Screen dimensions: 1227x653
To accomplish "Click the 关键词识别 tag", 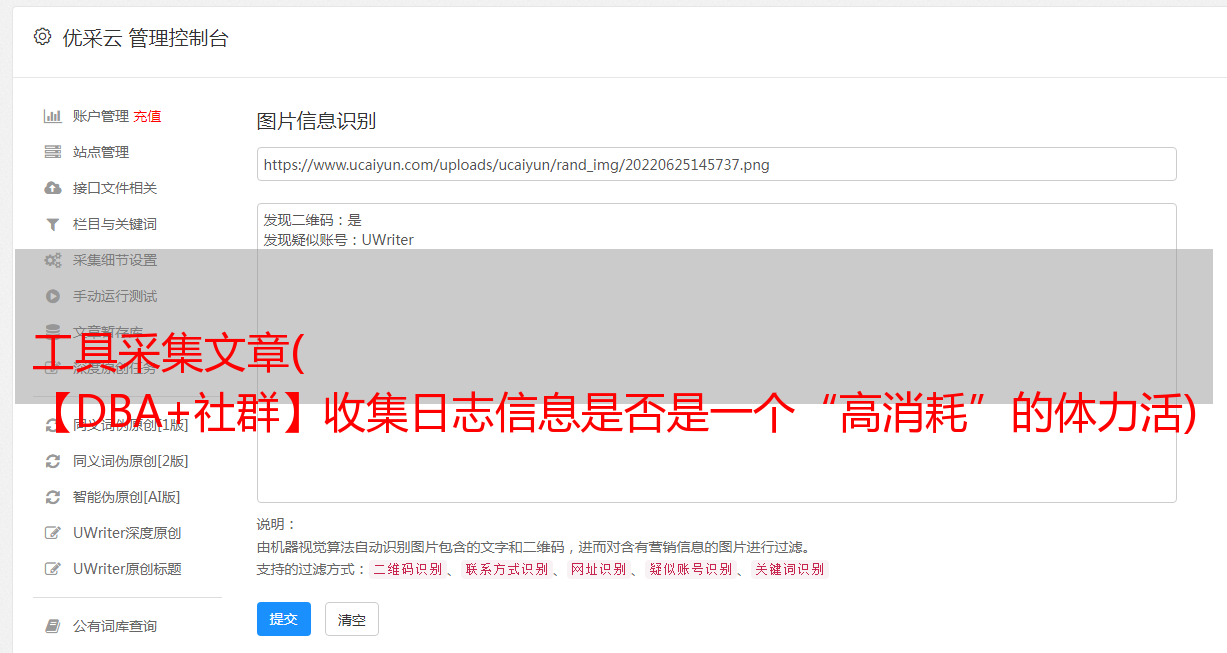I will [x=790, y=569].
